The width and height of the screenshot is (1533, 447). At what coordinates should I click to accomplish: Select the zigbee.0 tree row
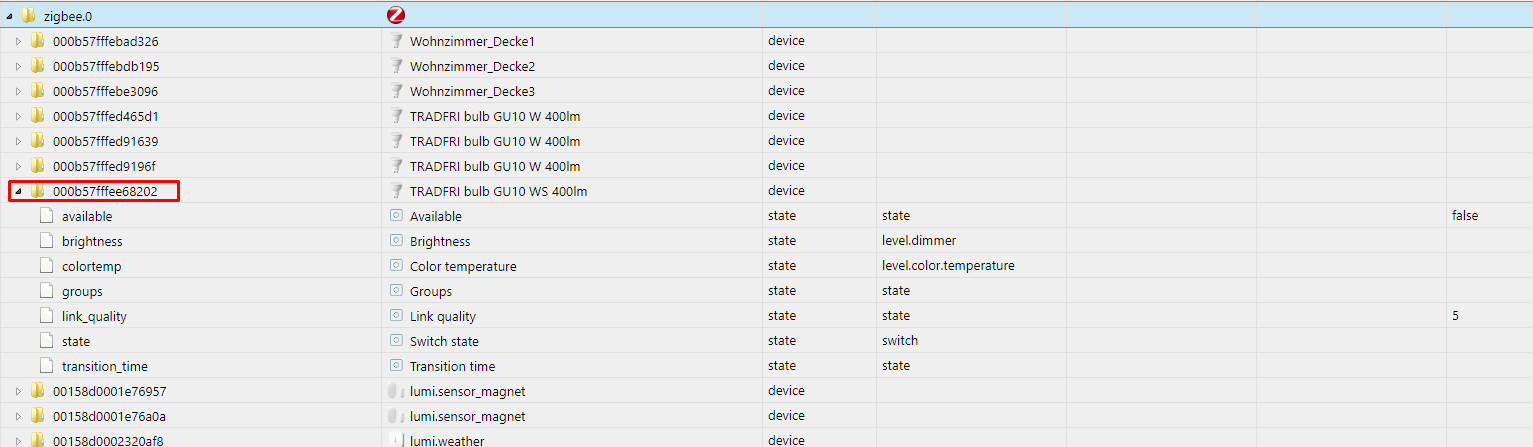coord(766,15)
